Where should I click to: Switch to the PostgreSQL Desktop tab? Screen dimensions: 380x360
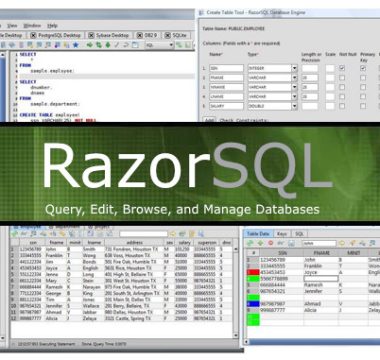pos(56,35)
